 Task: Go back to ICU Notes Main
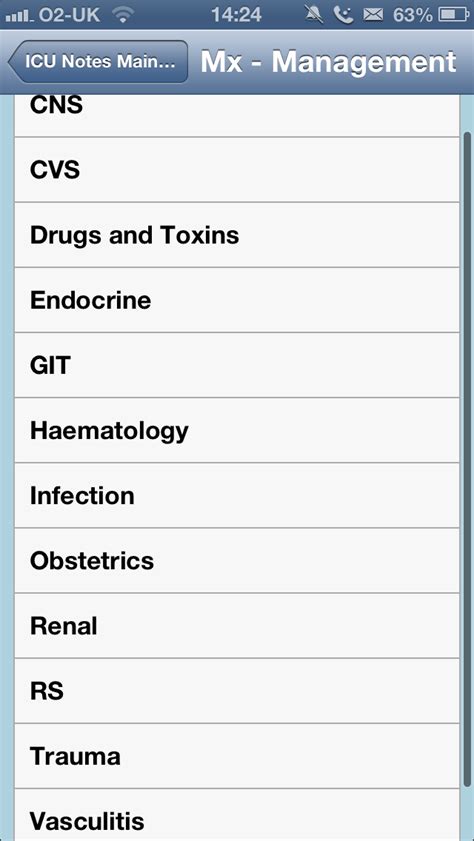(x=98, y=62)
